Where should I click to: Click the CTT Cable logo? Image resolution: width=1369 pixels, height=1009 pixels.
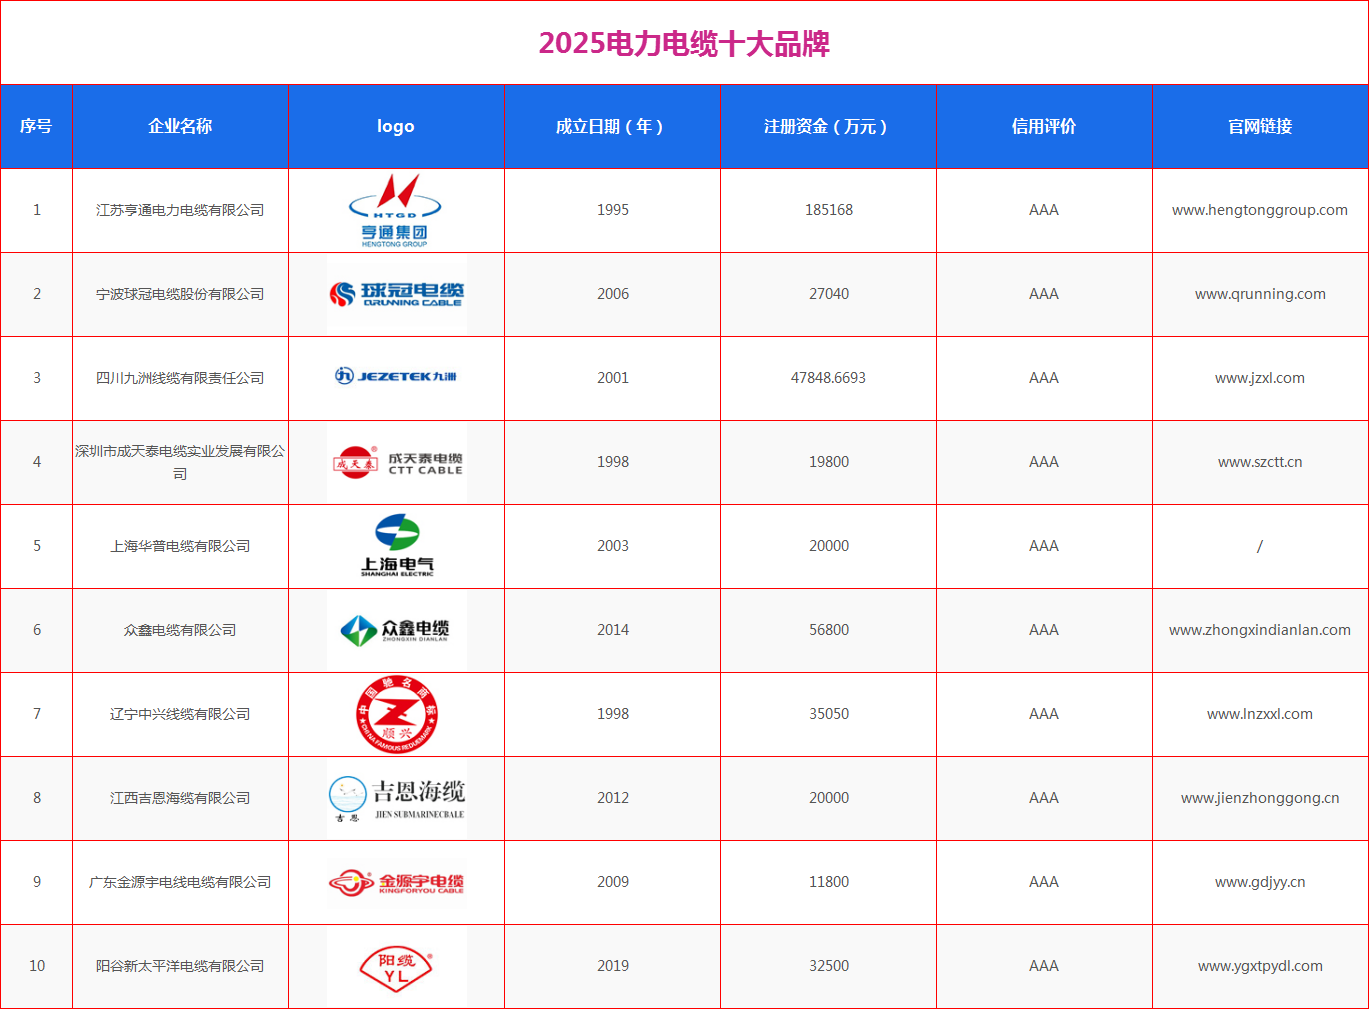tap(396, 462)
